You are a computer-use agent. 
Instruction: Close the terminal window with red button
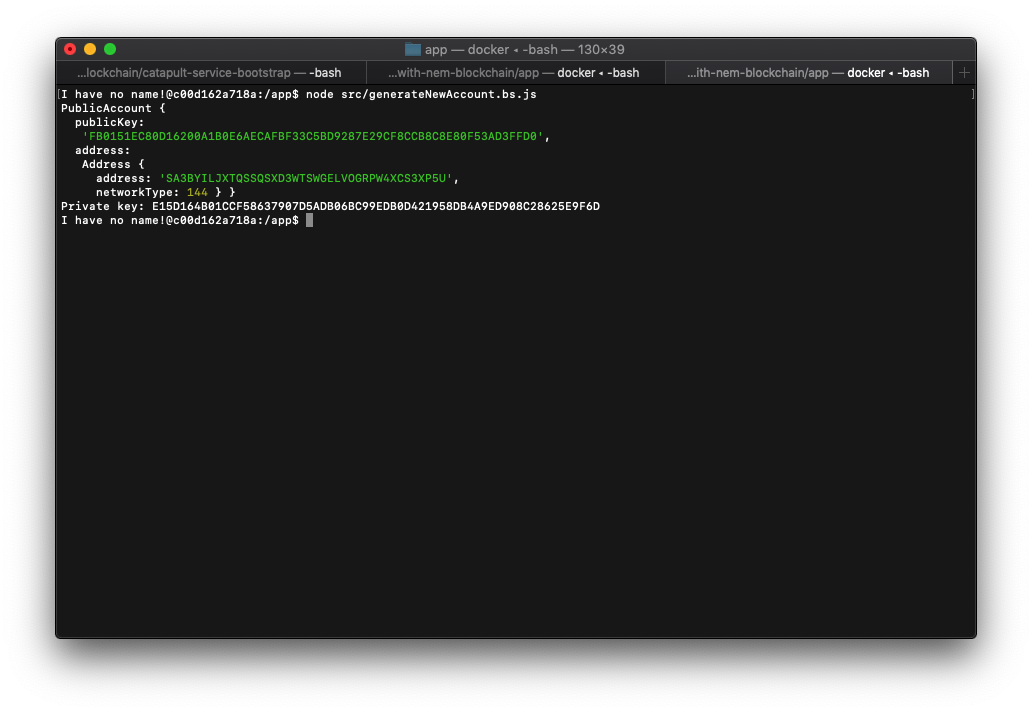click(70, 49)
